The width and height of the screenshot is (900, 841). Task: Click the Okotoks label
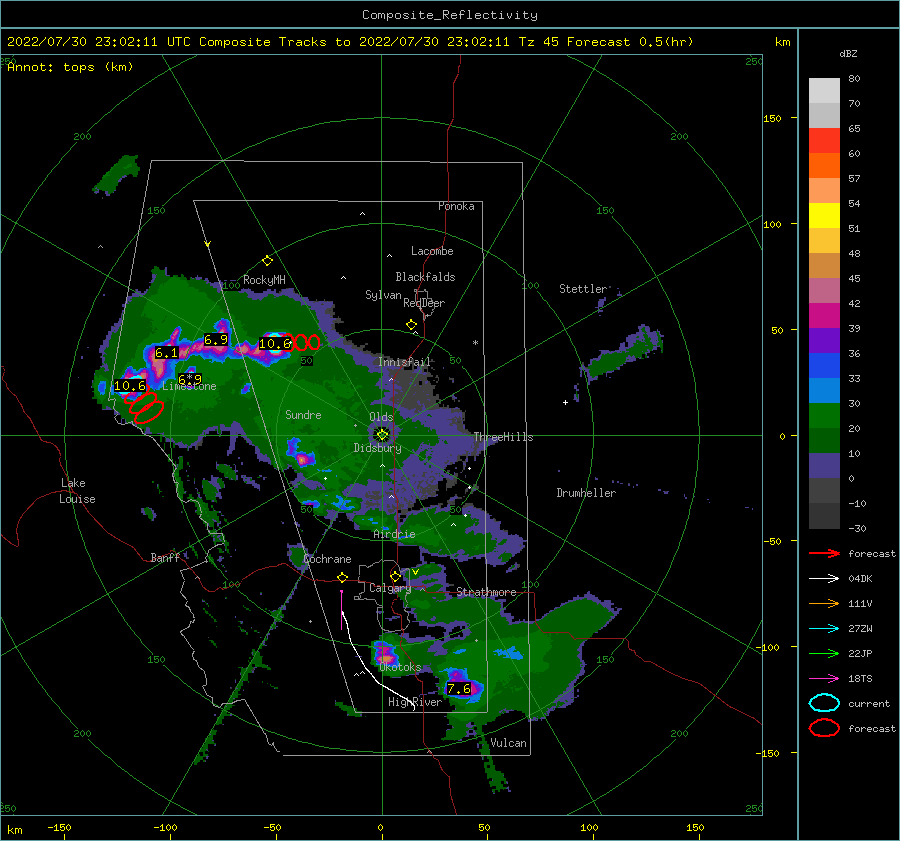(x=400, y=667)
